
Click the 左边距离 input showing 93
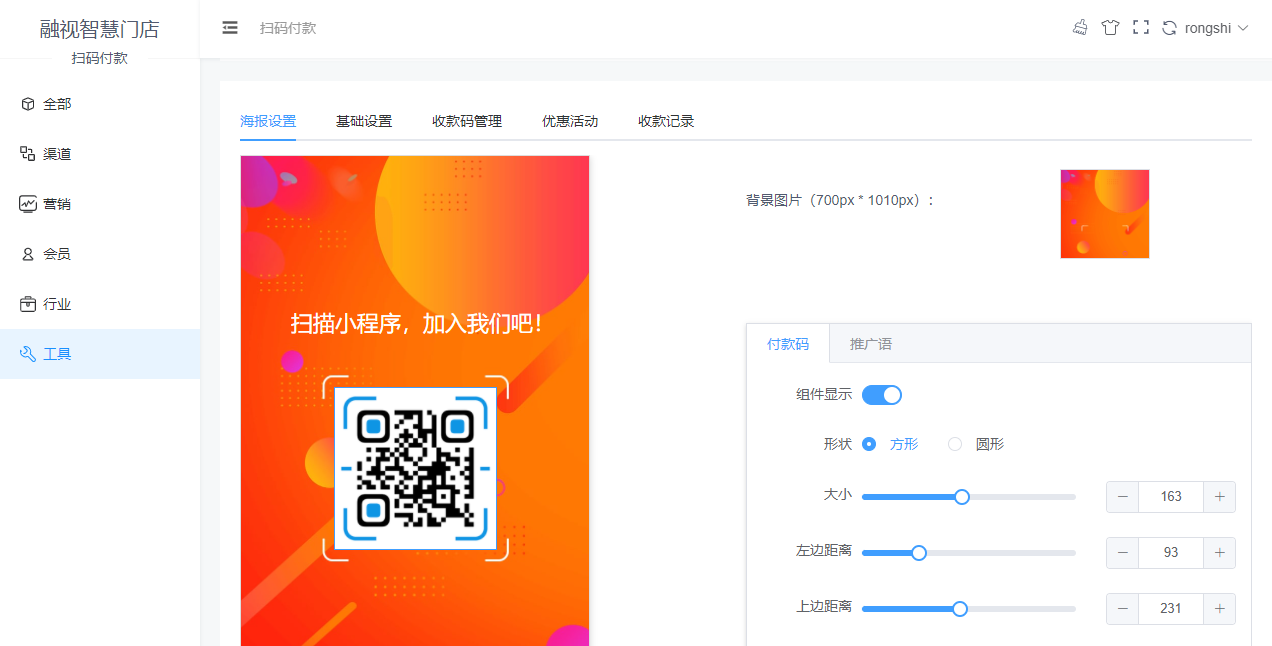(x=1171, y=553)
